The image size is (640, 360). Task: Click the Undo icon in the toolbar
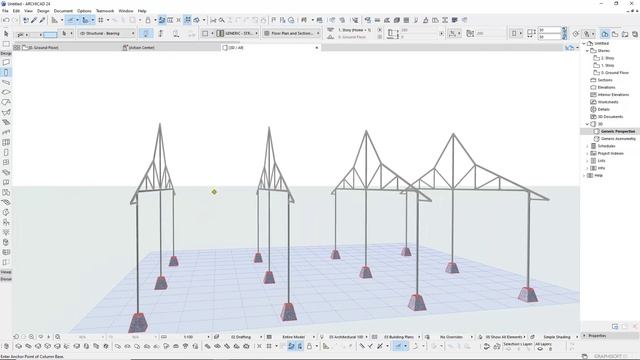click(x=6, y=20)
